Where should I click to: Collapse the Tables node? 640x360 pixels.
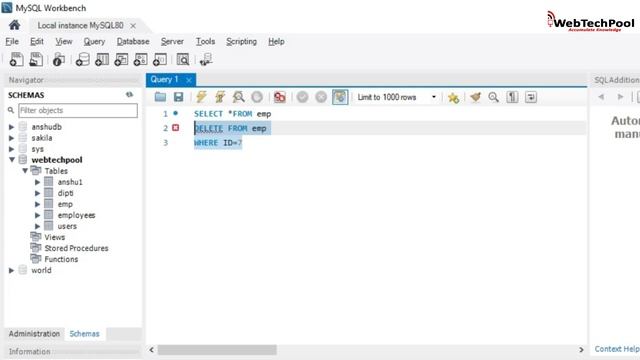click(x=25, y=171)
